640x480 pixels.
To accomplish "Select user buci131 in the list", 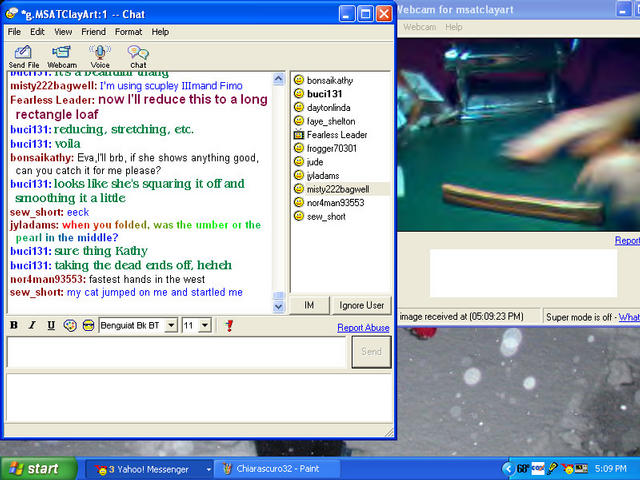I will (324, 94).
